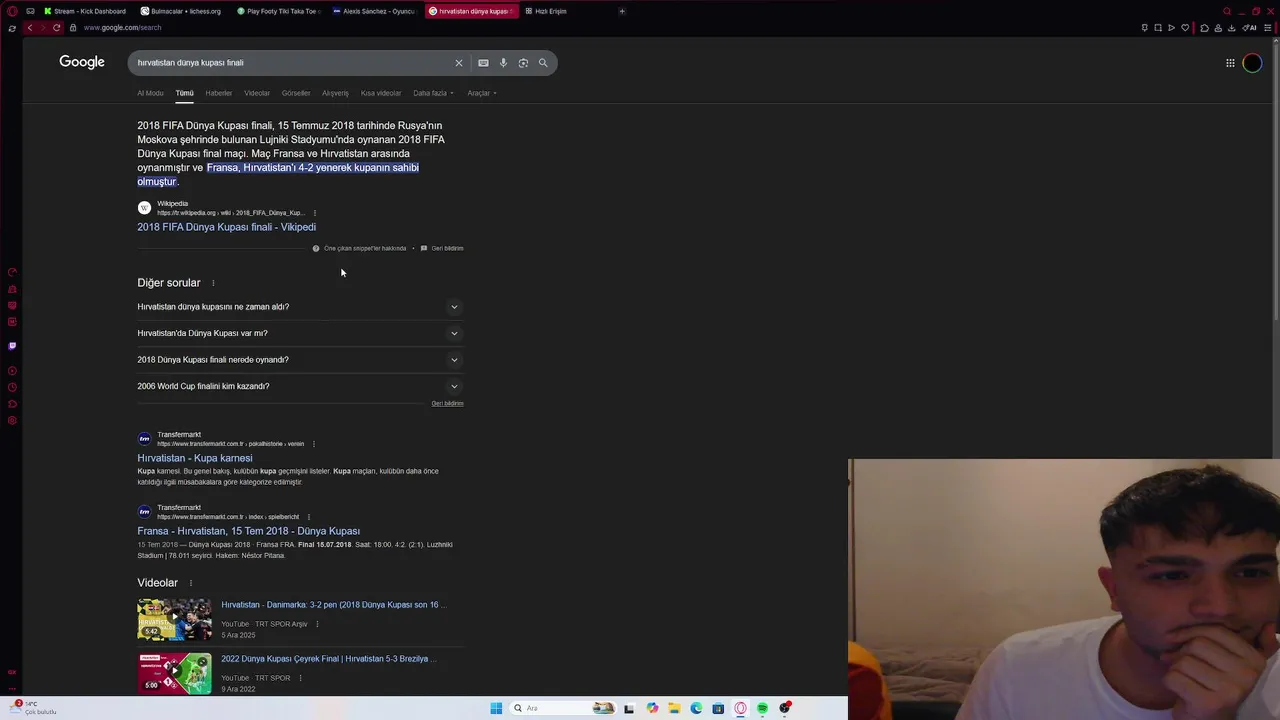Image resolution: width=1280 pixels, height=720 pixels.
Task: Select the Haberler search tab
Action: 219,93
